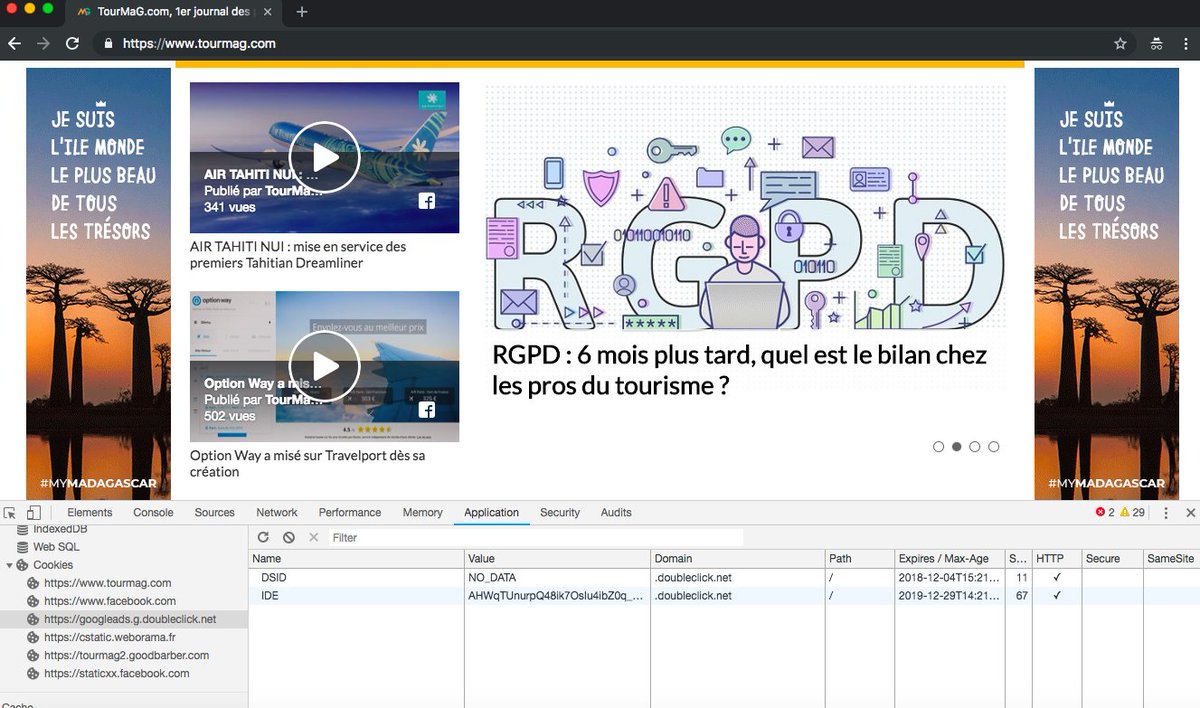This screenshot has height=708, width=1200.
Task: Select the googleads.g.doubleclick.net cookies entry
Action: click(x=130, y=619)
